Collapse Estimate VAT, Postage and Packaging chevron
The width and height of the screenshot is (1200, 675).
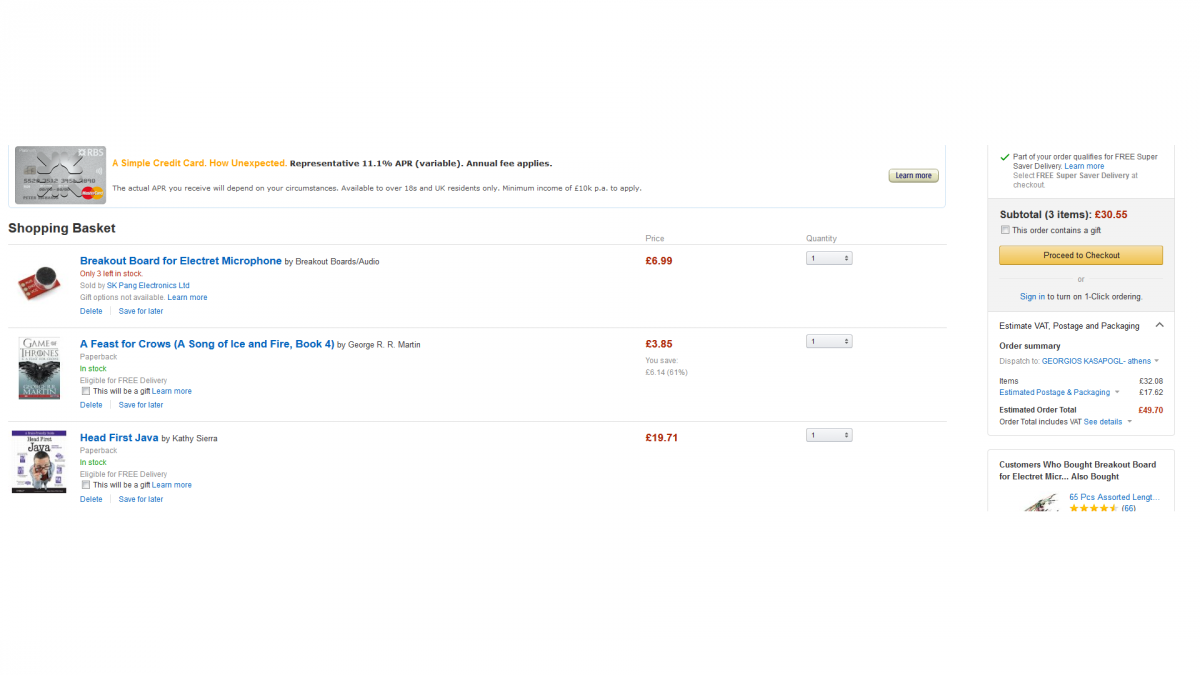1159,325
